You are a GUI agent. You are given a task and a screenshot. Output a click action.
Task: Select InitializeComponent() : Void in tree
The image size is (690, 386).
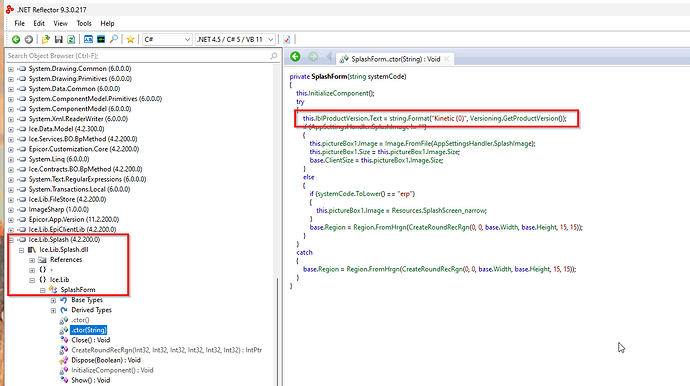coord(112,370)
